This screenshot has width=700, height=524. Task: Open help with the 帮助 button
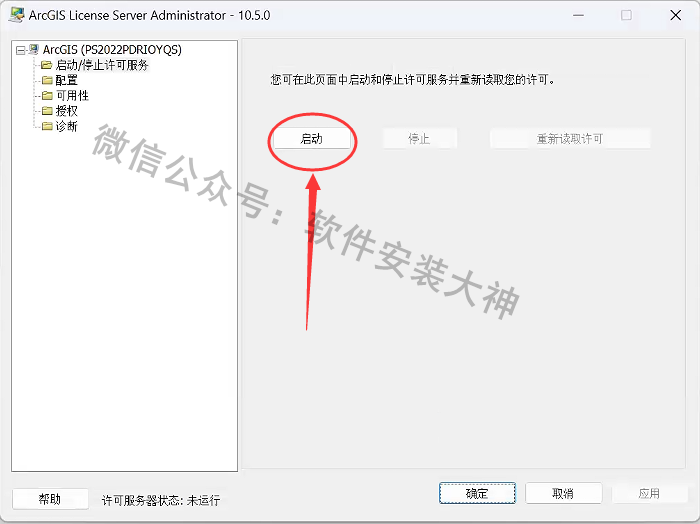point(50,499)
